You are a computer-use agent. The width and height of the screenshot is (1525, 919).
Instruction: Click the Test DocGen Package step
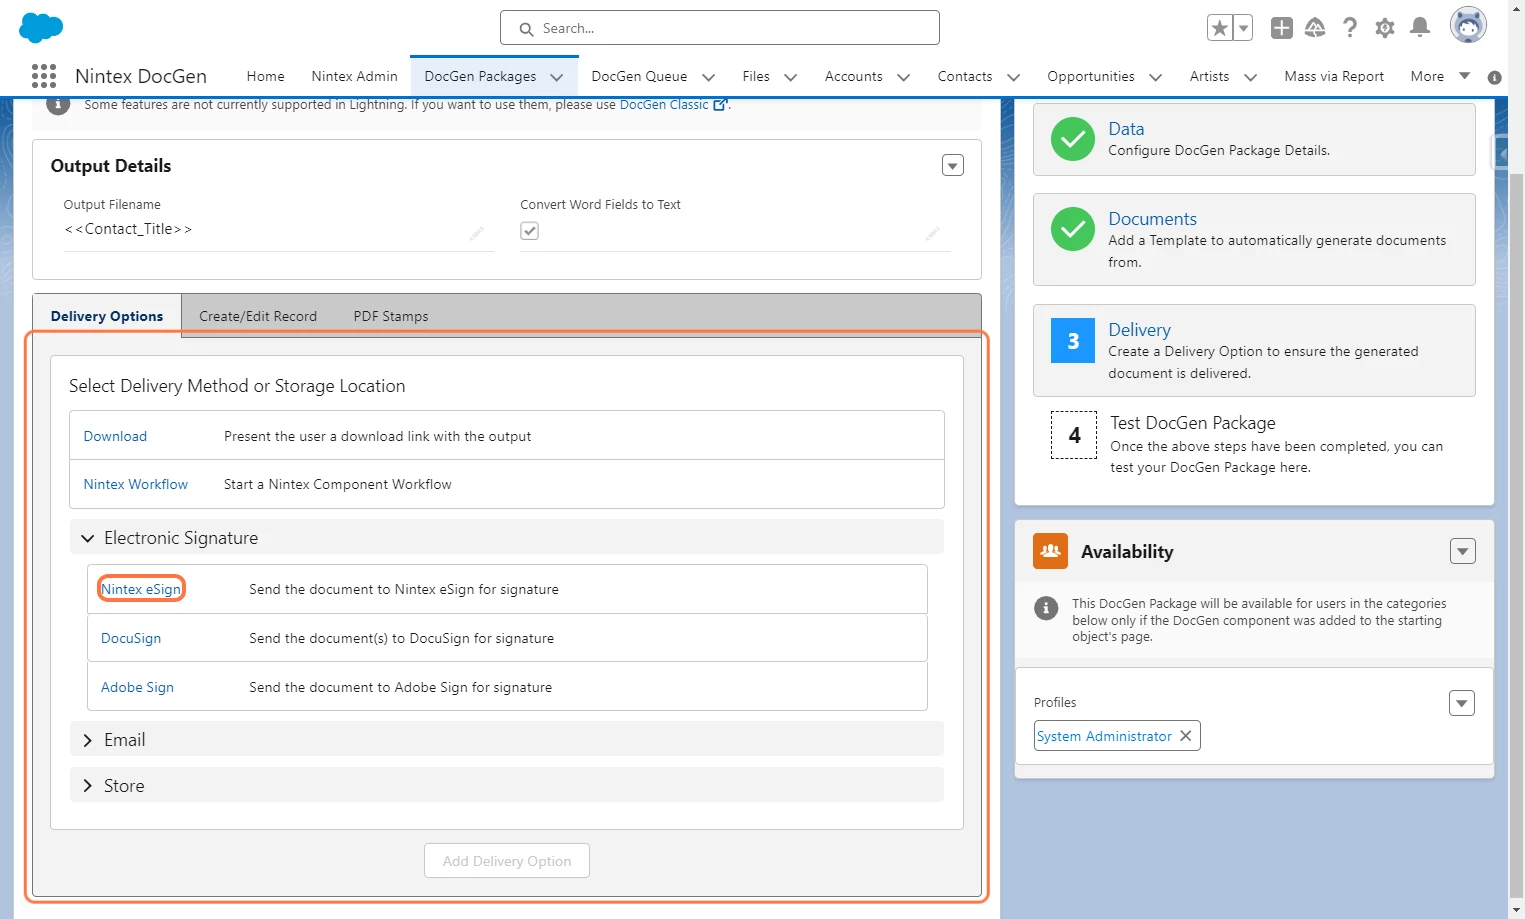pyautogui.click(x=1193, y=423)
